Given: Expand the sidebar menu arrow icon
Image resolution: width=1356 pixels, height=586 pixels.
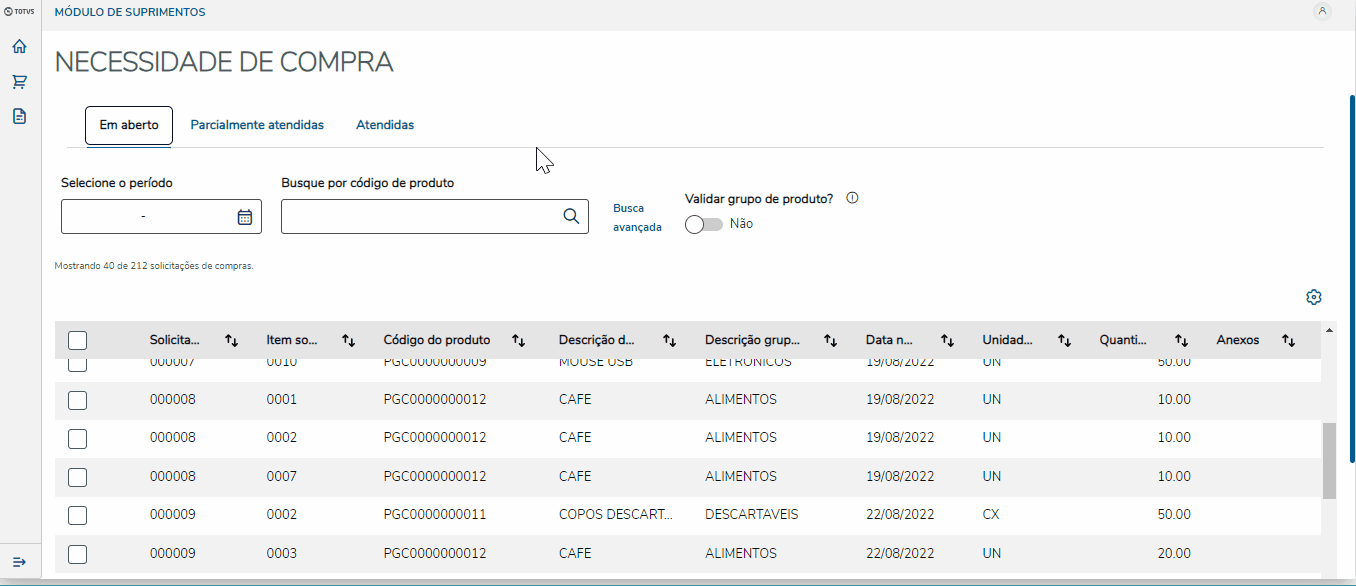Looking at the screenshot, I should [x=19, y=562].
